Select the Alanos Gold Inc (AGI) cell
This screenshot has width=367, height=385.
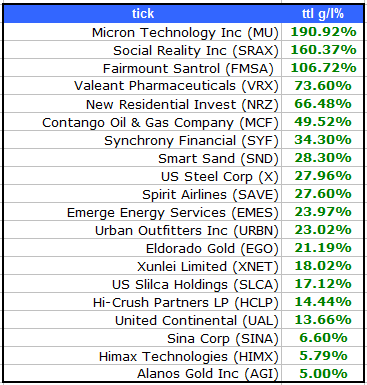point(143,373)
